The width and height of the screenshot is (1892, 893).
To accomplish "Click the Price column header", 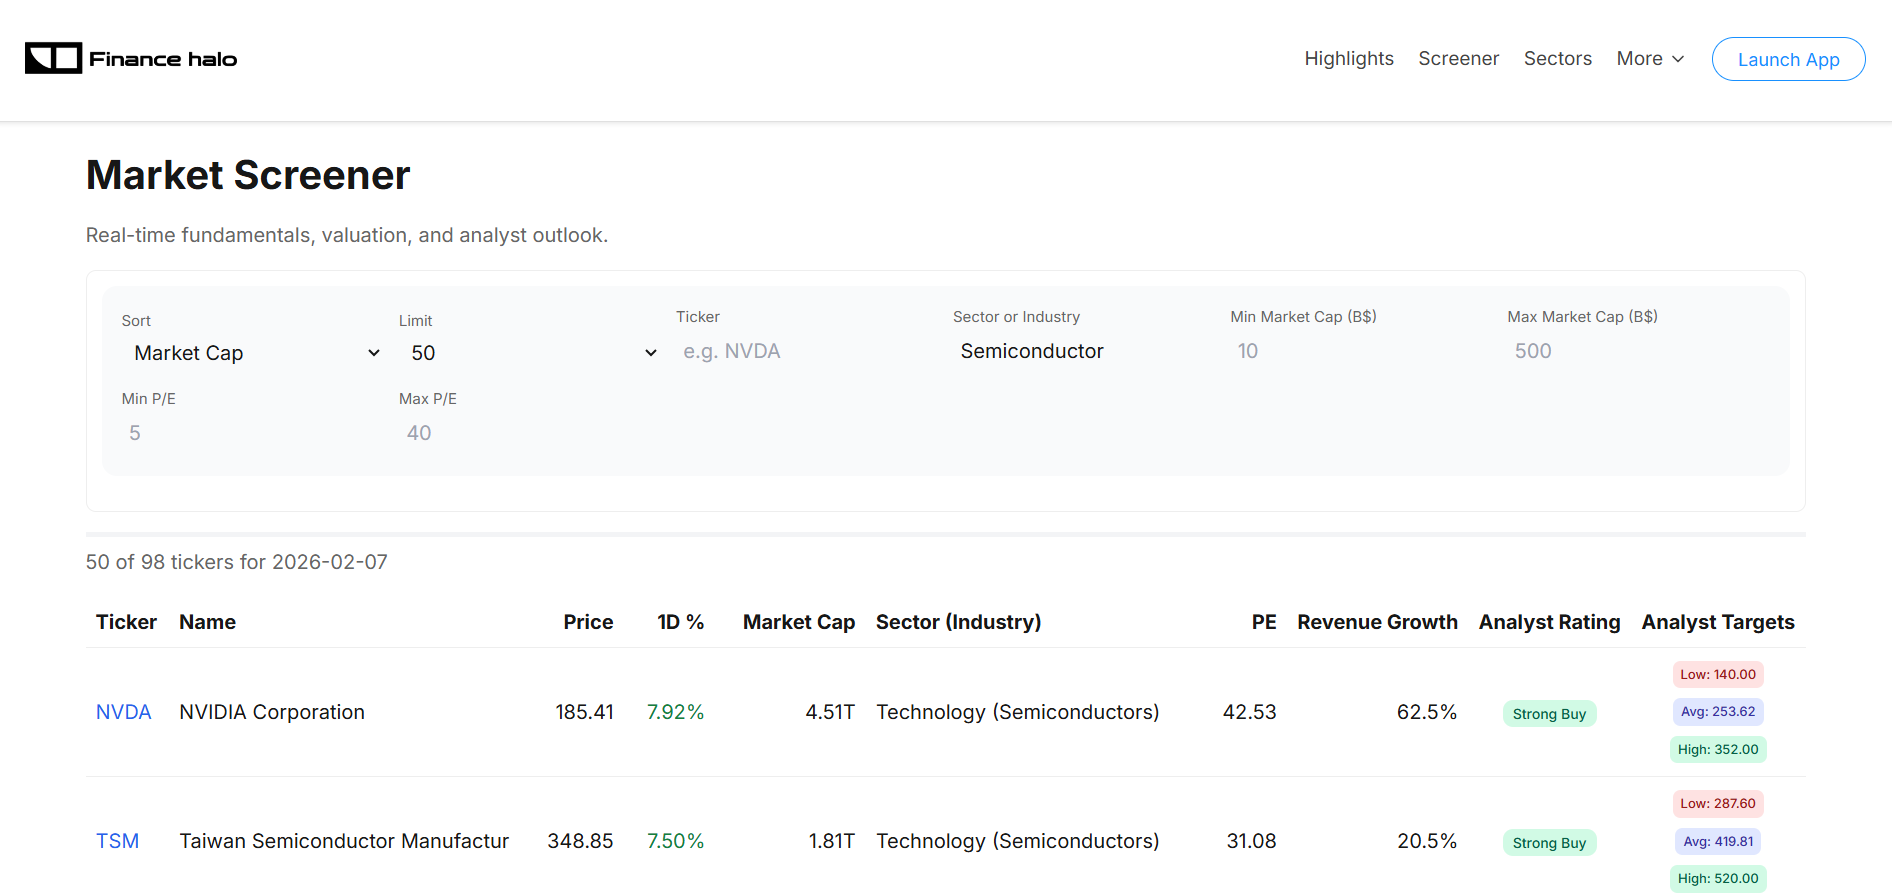I will tap(588, 622).
